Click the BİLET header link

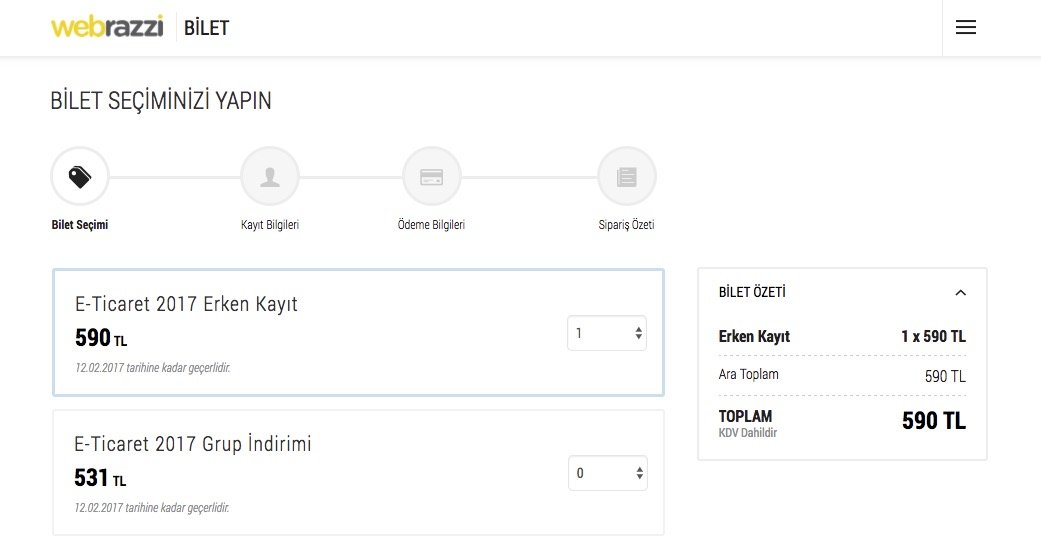(206, 28)
